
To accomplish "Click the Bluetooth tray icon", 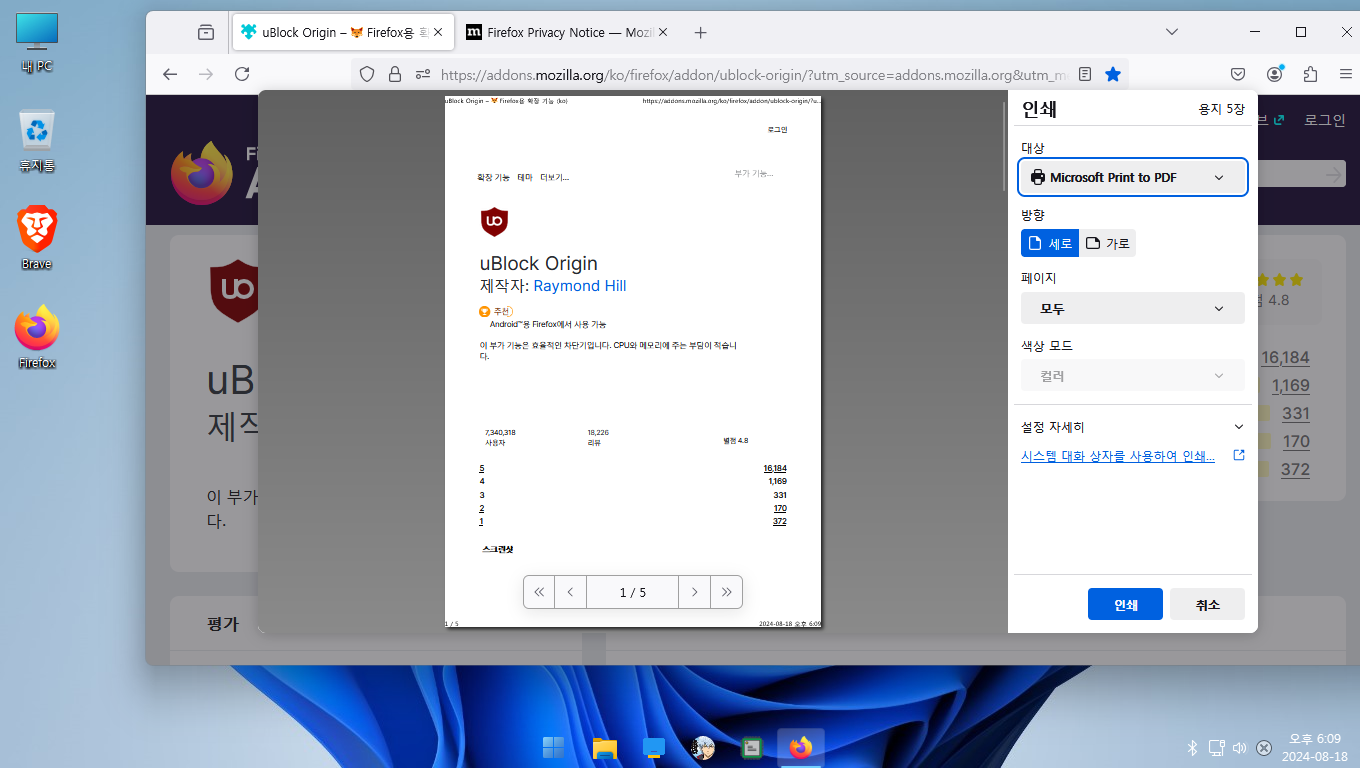I will (x=1192, y=747).
